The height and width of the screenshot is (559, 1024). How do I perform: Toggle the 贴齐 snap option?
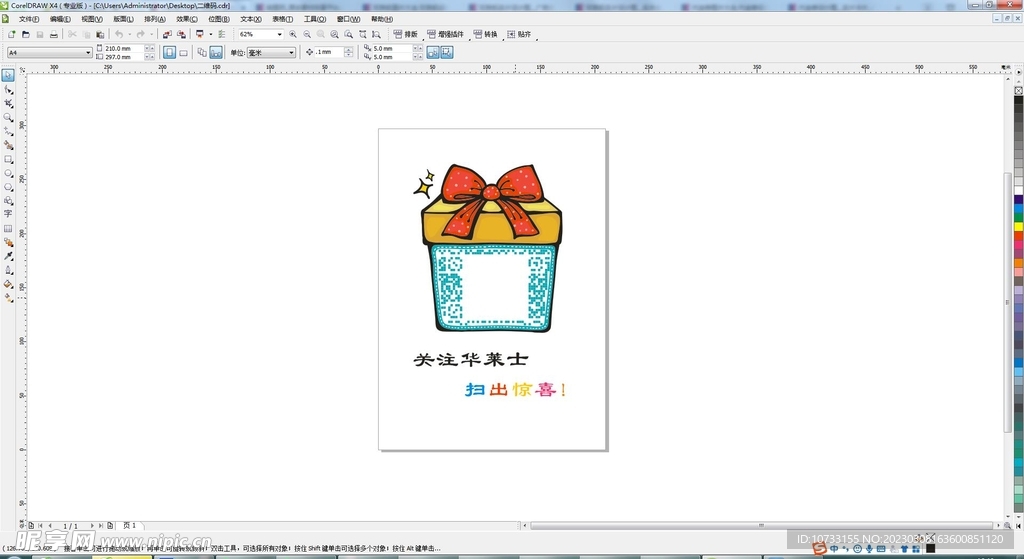pos(520,35)
